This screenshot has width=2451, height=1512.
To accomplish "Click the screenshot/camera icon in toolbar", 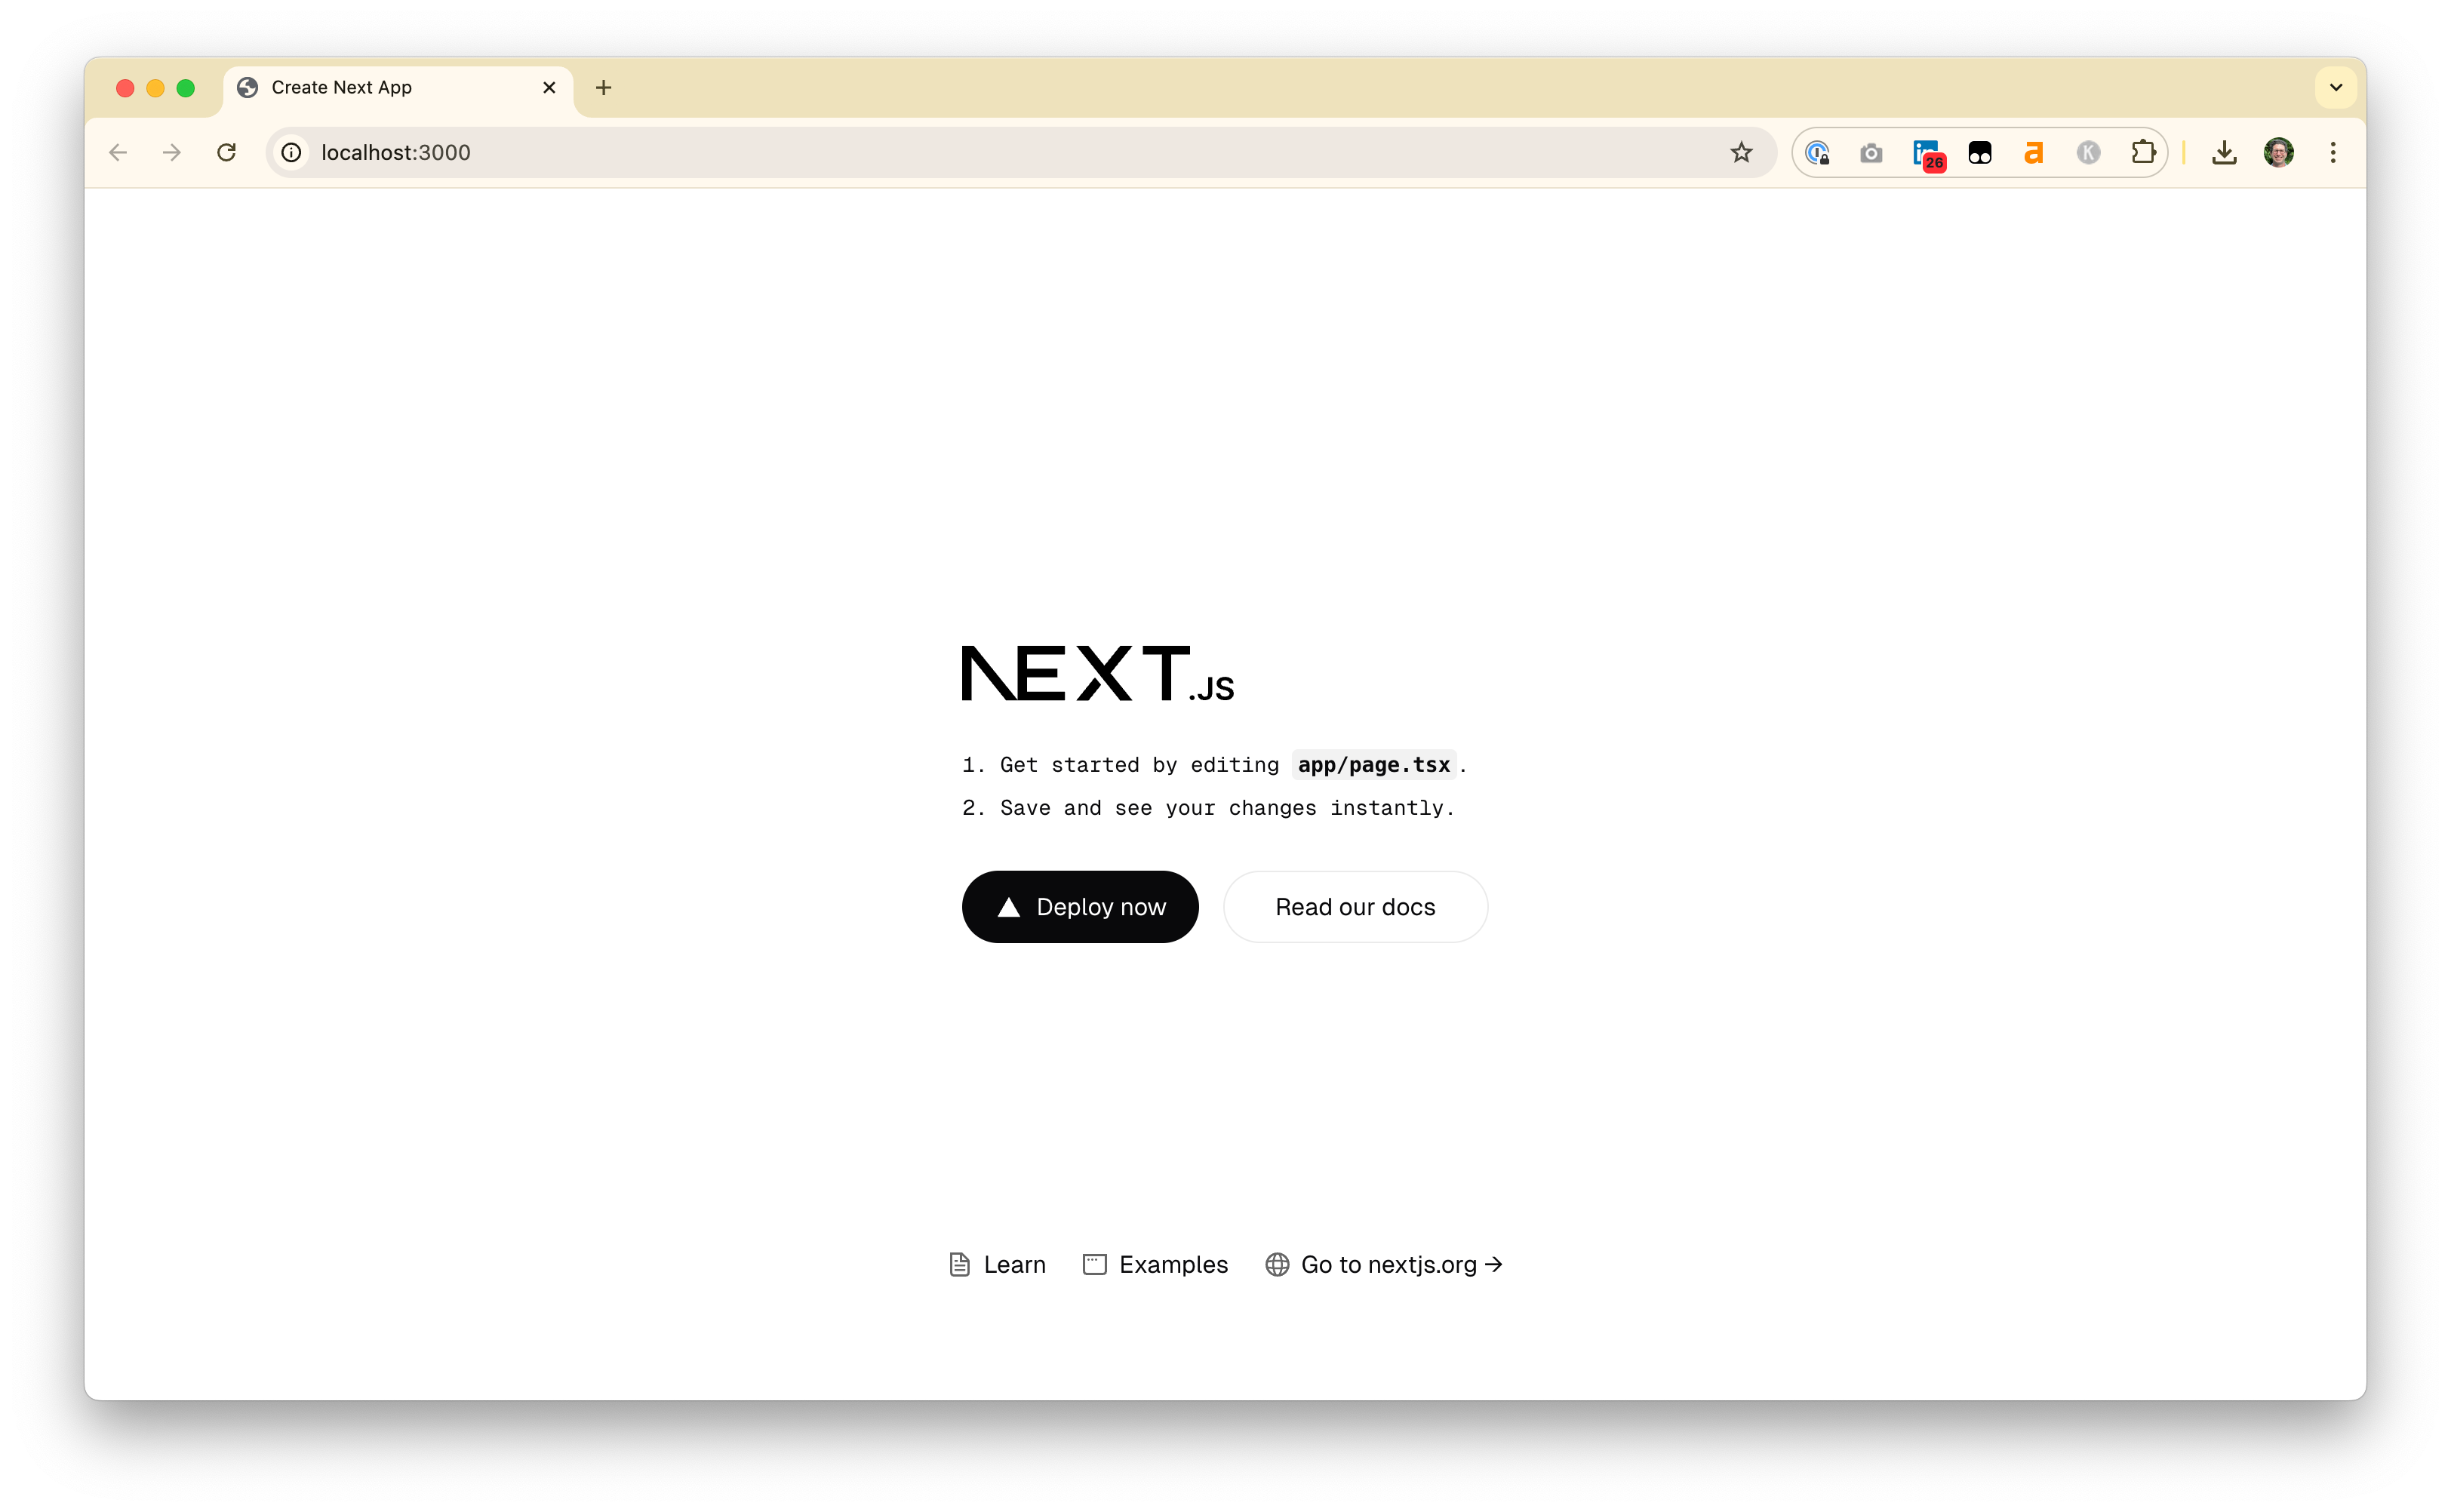I will click(x=1871, y=152).
